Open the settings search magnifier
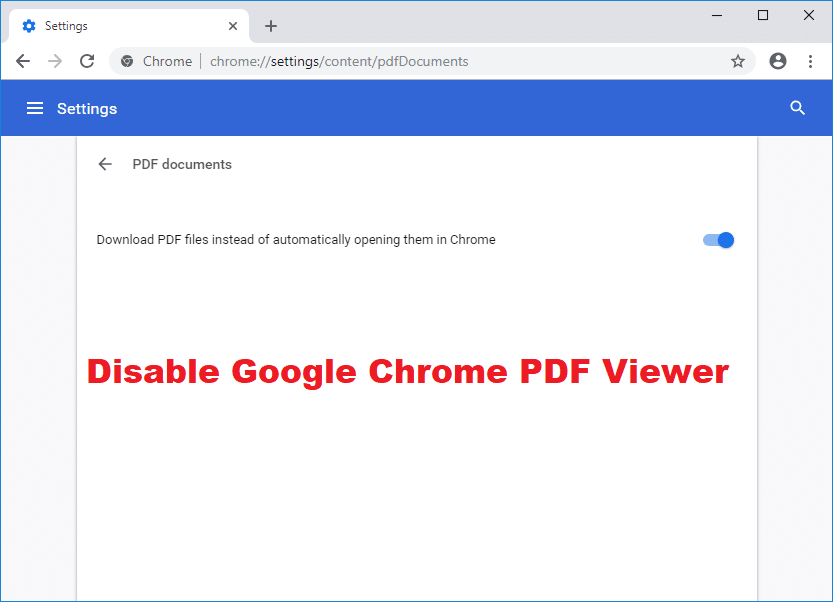Viewport: 833px width, 602px height. point(797,107)
